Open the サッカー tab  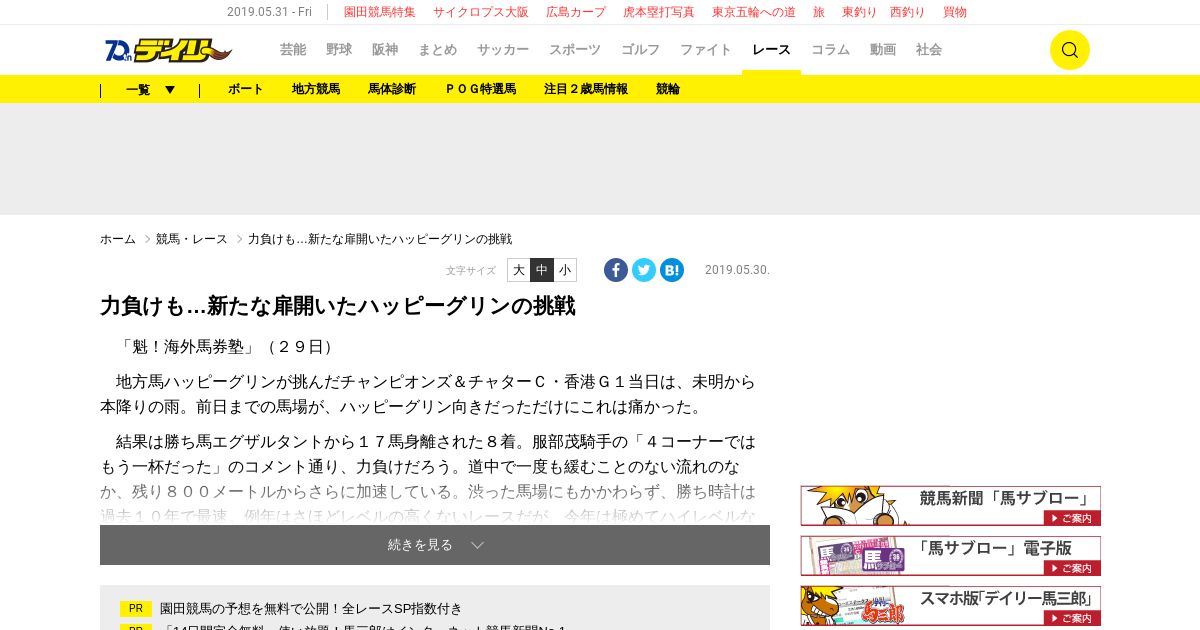503,50
